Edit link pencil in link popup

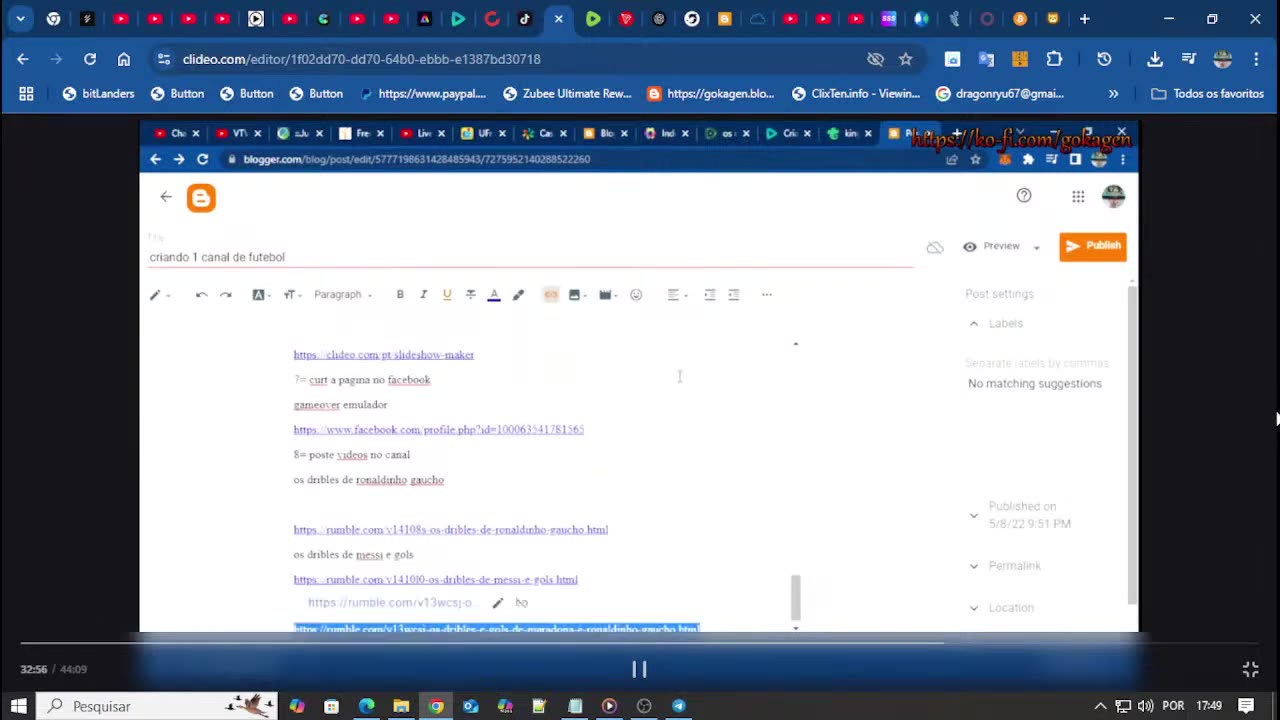(x=498, y=603)
